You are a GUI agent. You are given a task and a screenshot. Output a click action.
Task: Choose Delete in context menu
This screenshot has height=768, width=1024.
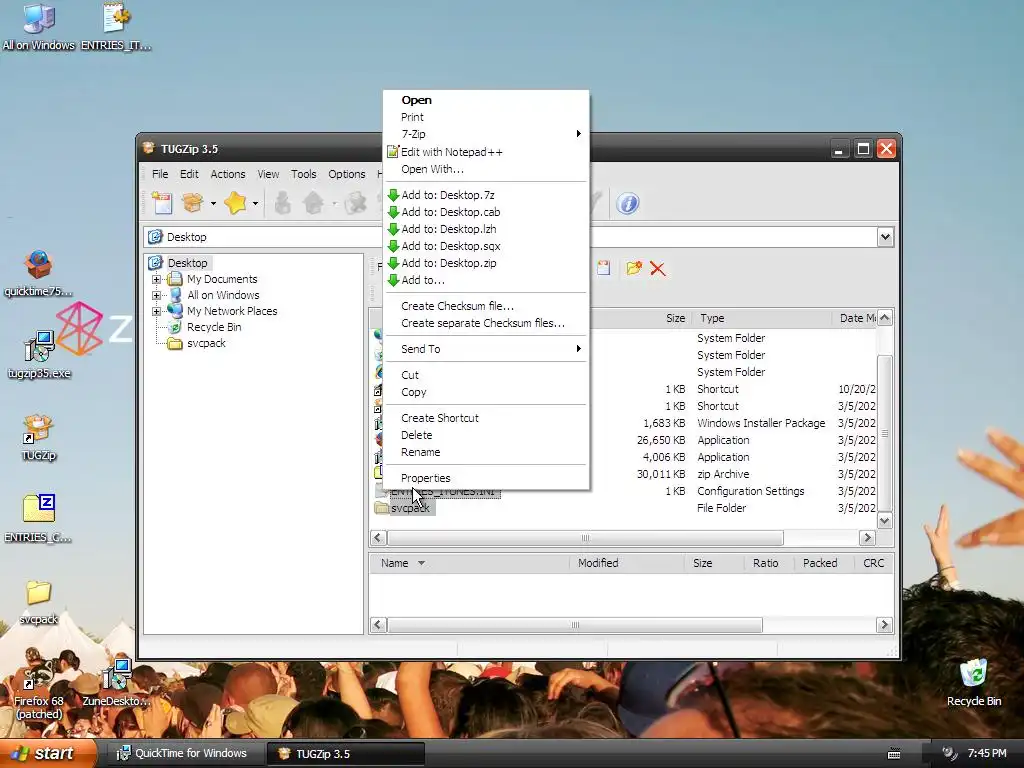coord(487,436)
